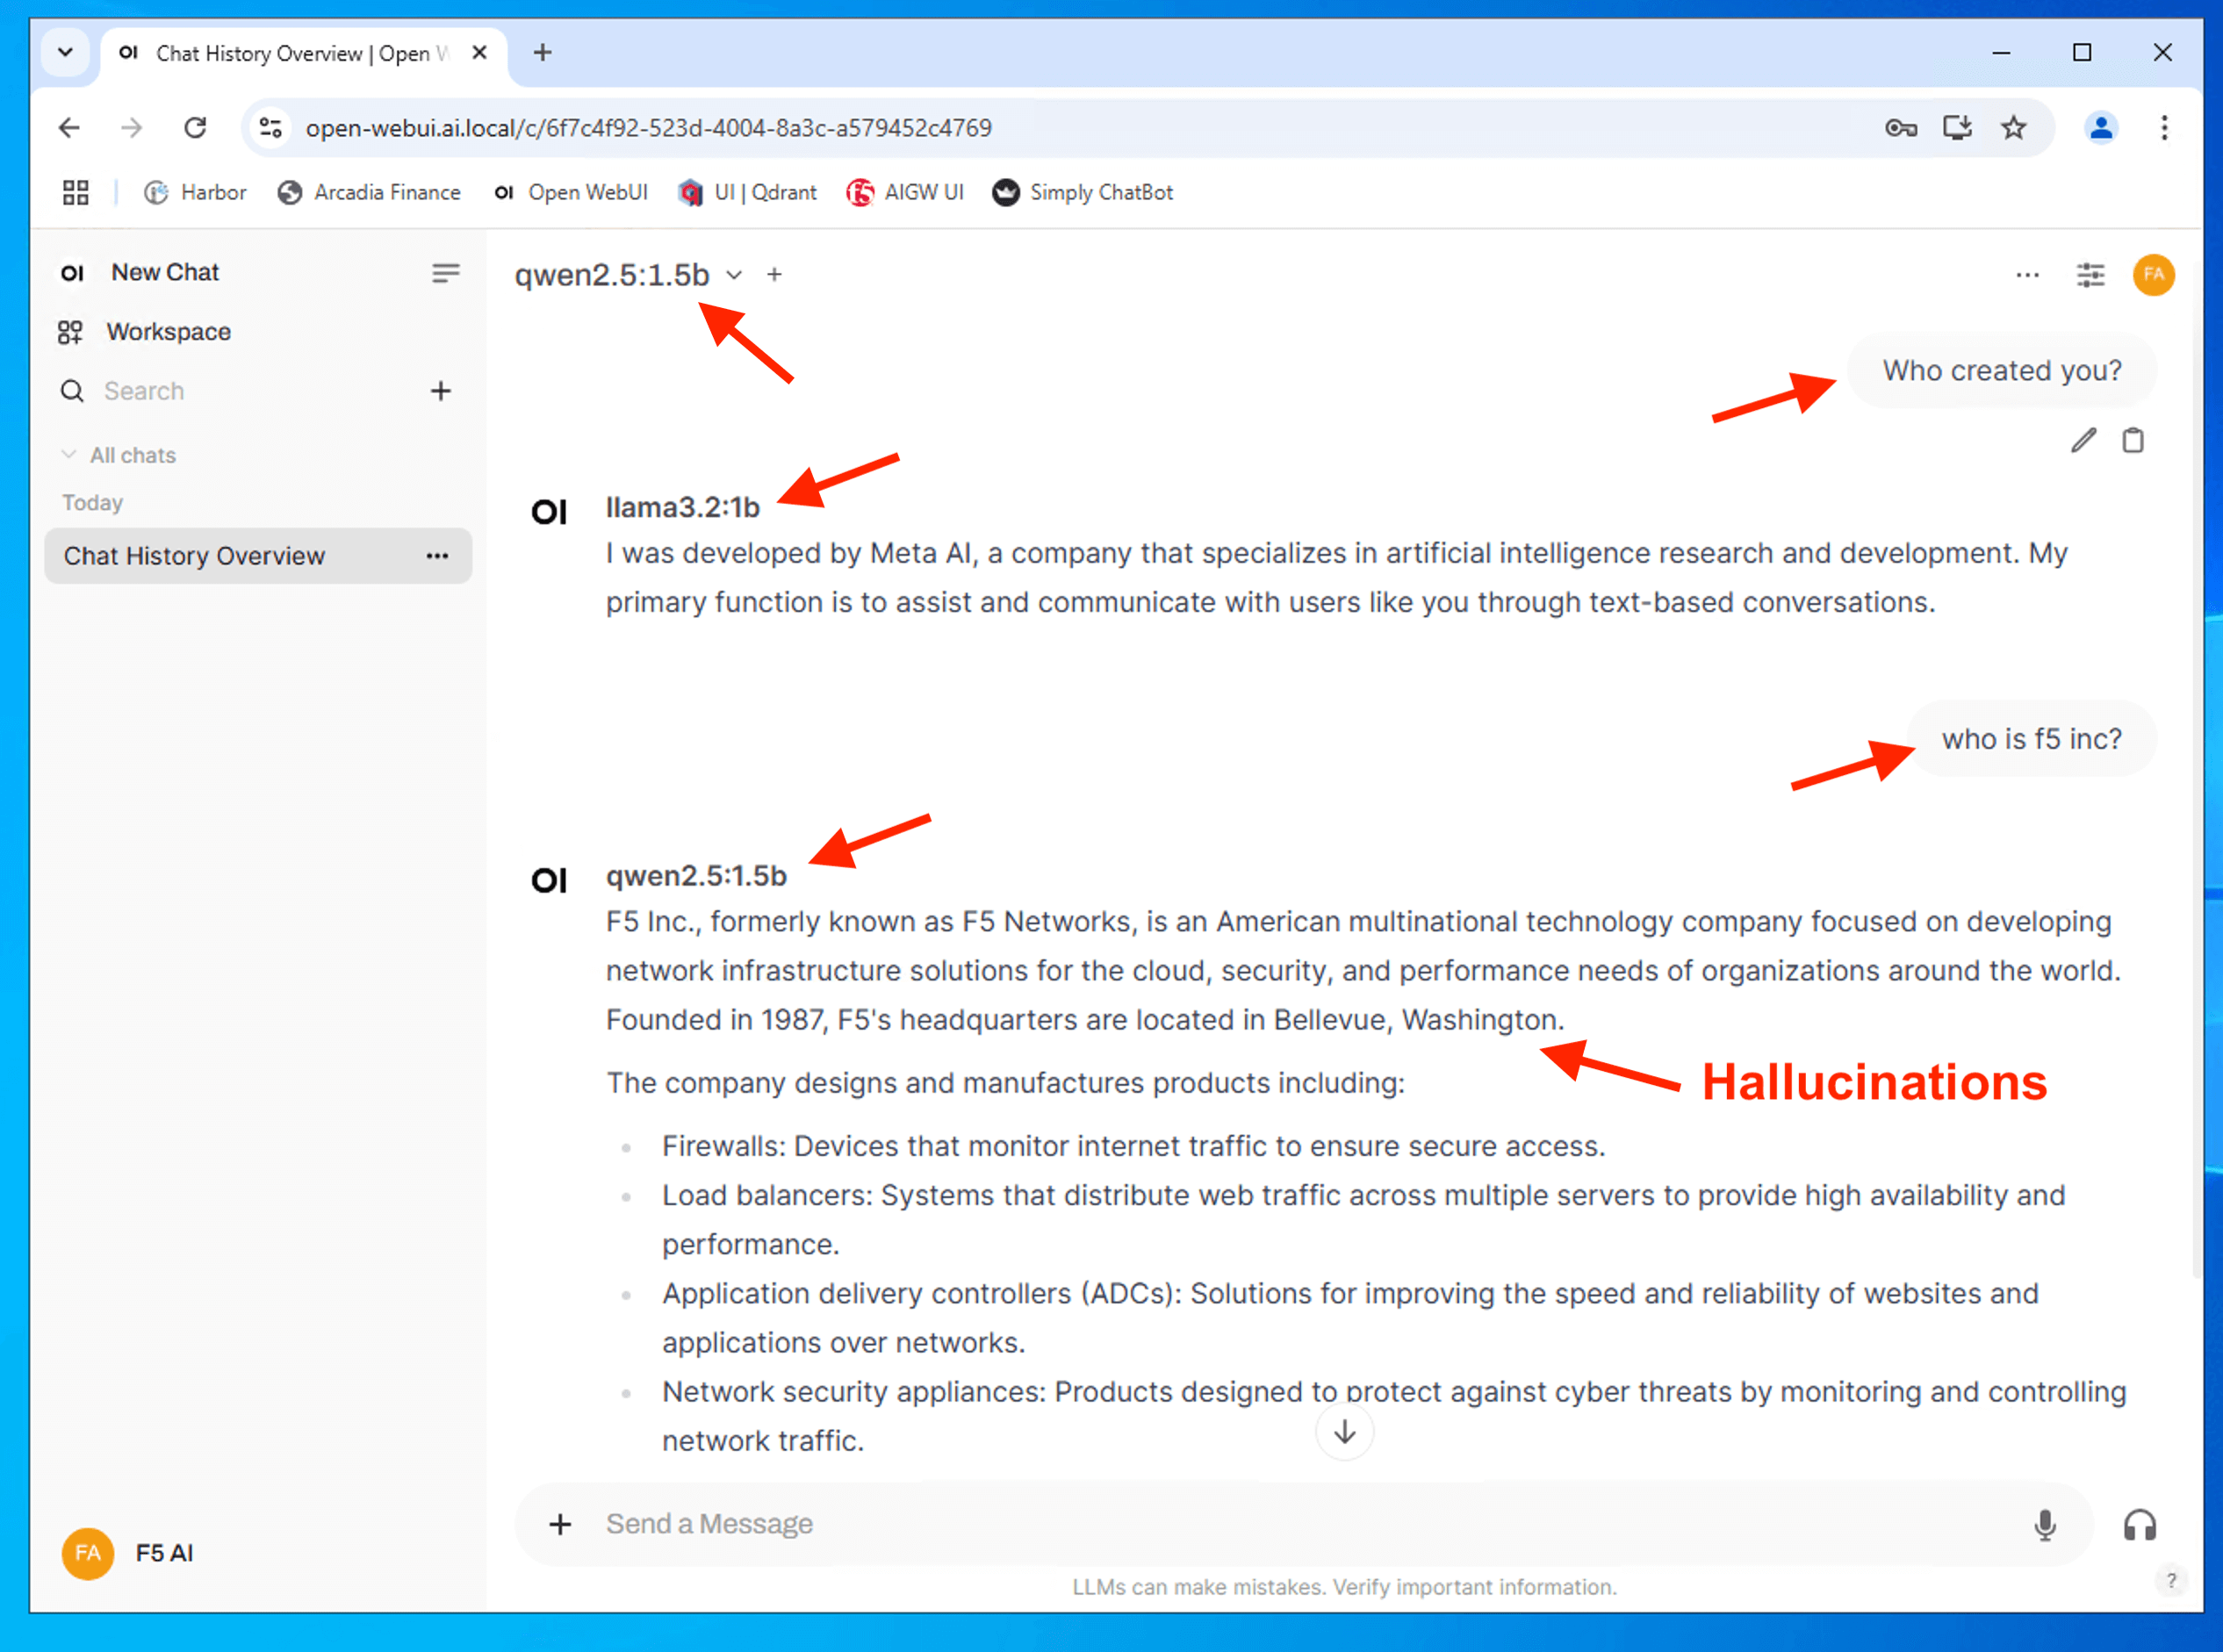Click the plus icon to add another model
The width and height of the screenshot is (2223, 1652).
tap(774, 275)
